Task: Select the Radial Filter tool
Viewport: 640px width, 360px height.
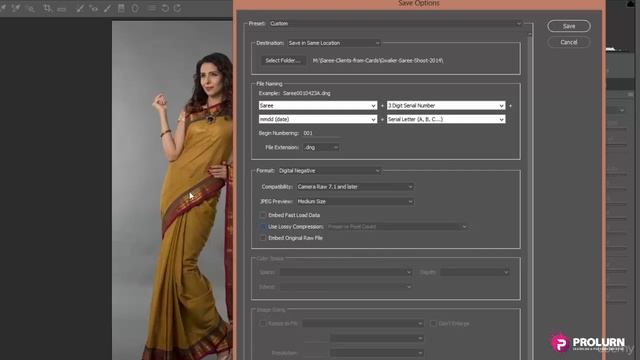Action: pyautogui.click(x=135, y=8)
